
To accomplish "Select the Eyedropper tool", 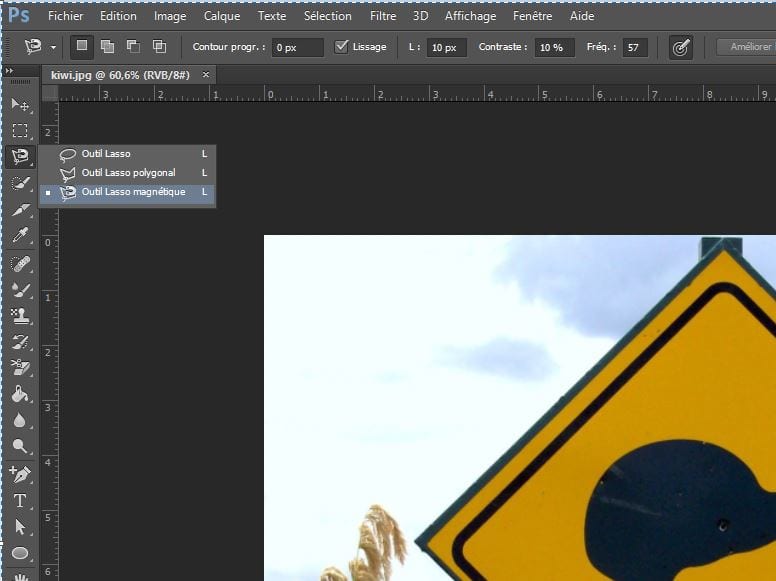I will point(20,236).
